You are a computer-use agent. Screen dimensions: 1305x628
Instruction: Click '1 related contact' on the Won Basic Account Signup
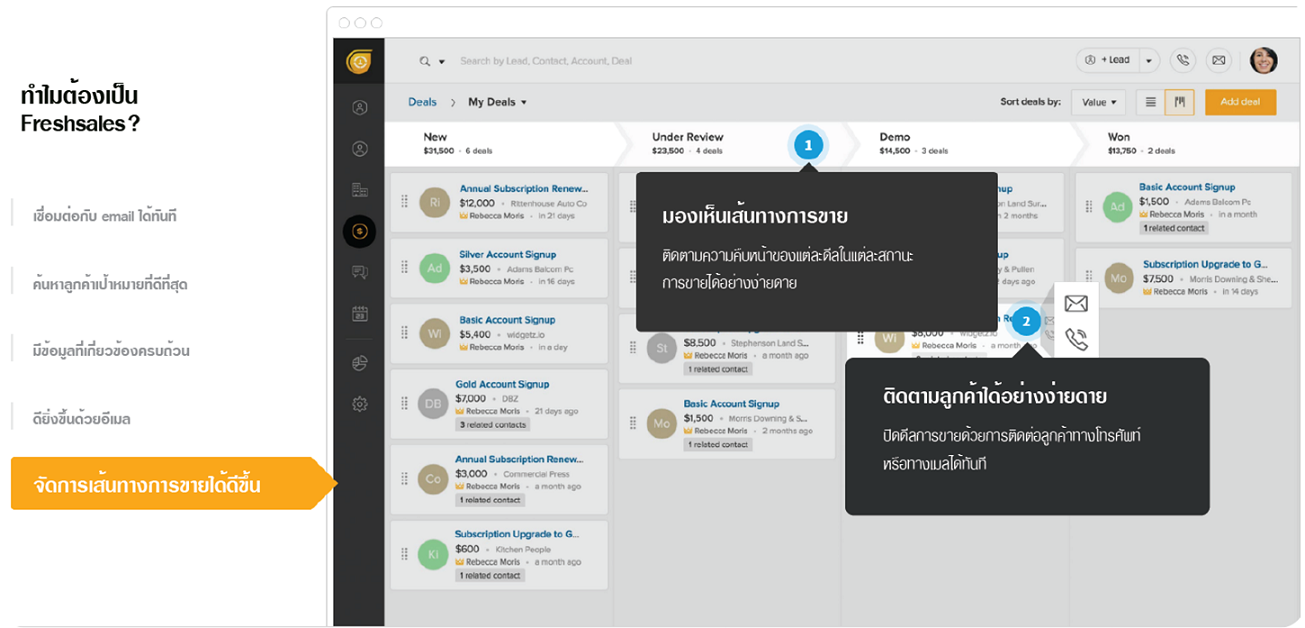pos(1174,228)
